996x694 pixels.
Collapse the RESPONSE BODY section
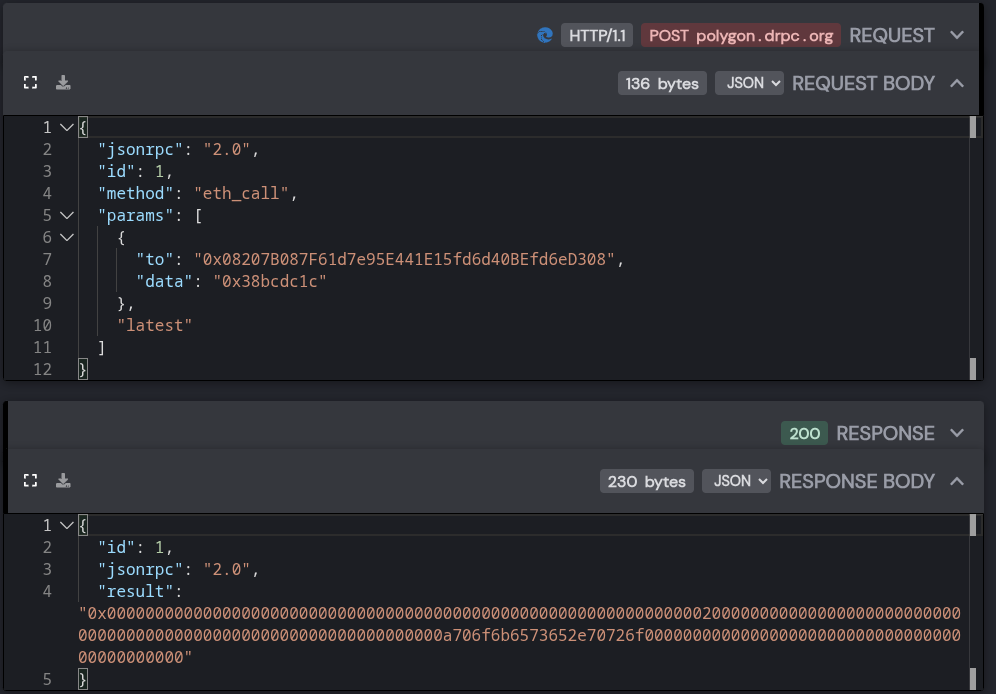tap(957, 481)
